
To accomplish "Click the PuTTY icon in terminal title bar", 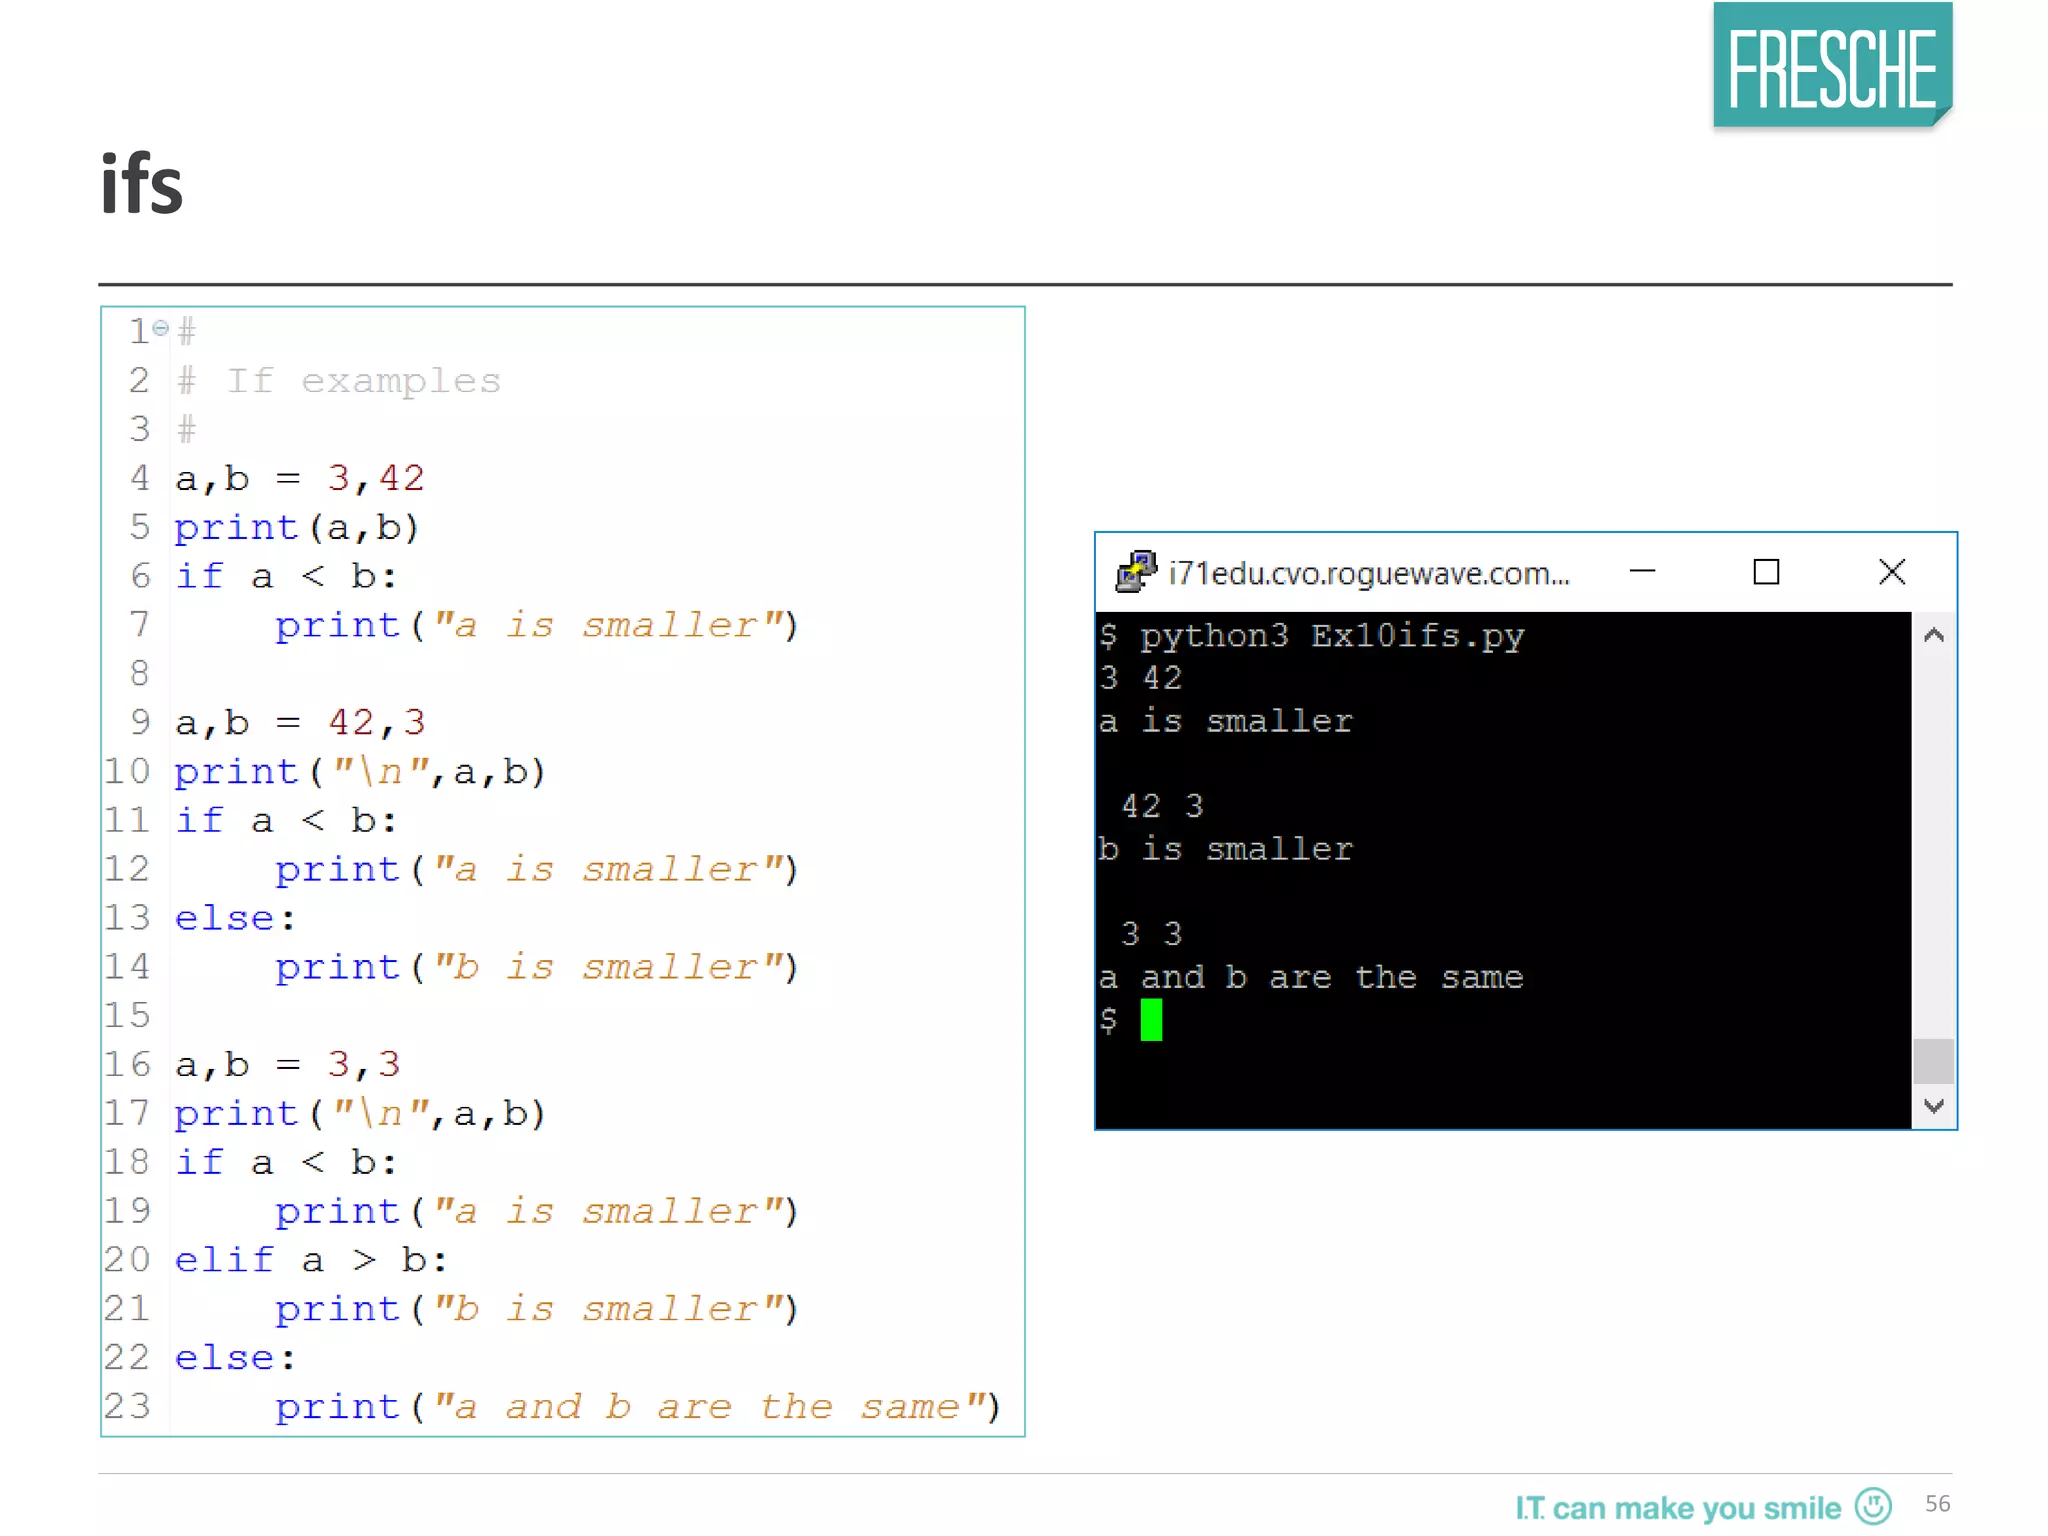I will point(1136,572).
